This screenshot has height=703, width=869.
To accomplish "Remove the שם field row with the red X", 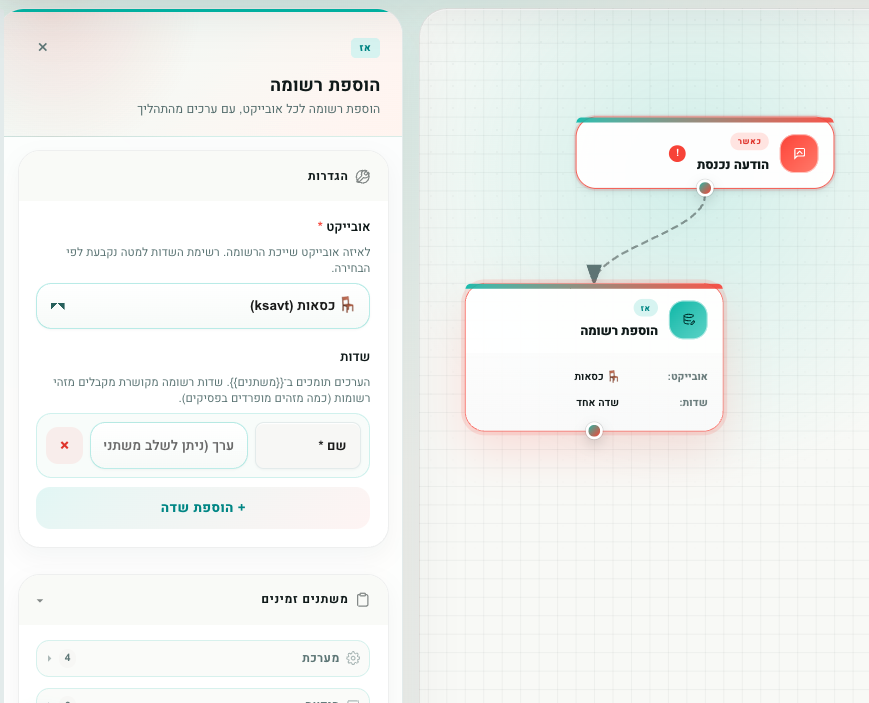I will tap(64, 445).
